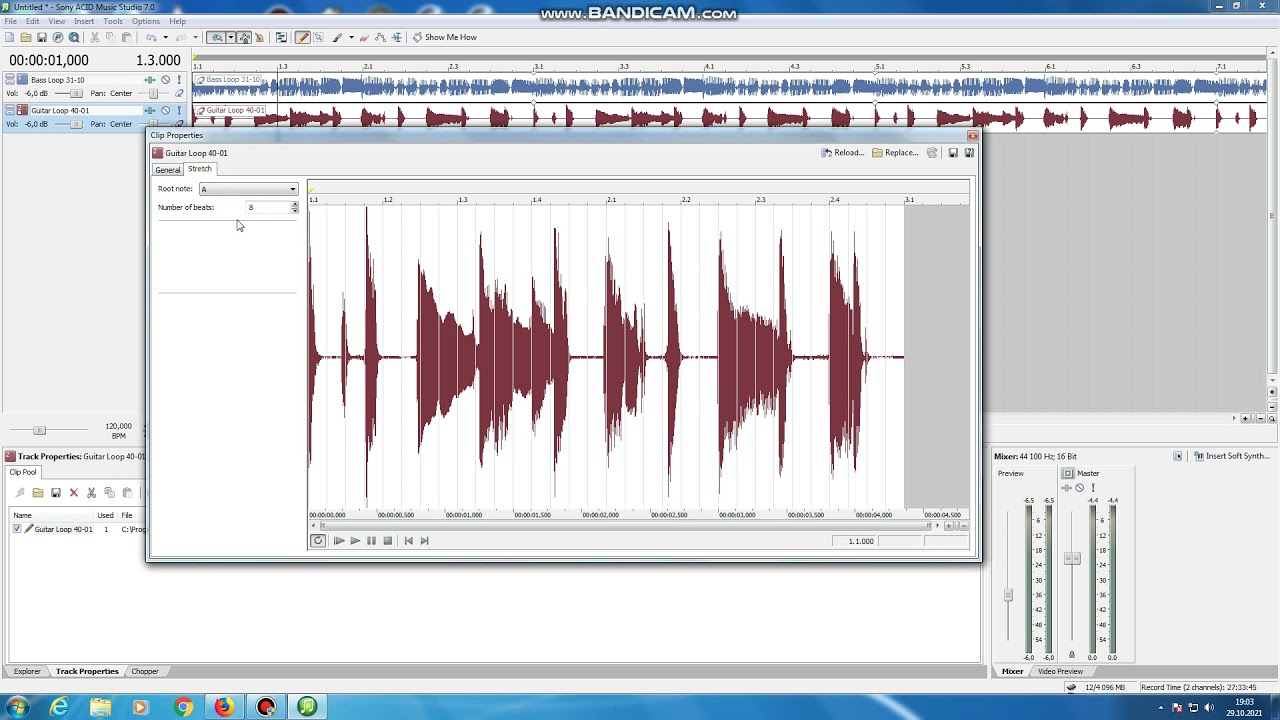Cut clip with Clip Pool scissors icon
The width and height of the screenshot is (1280, 720).
pos(91,492)
